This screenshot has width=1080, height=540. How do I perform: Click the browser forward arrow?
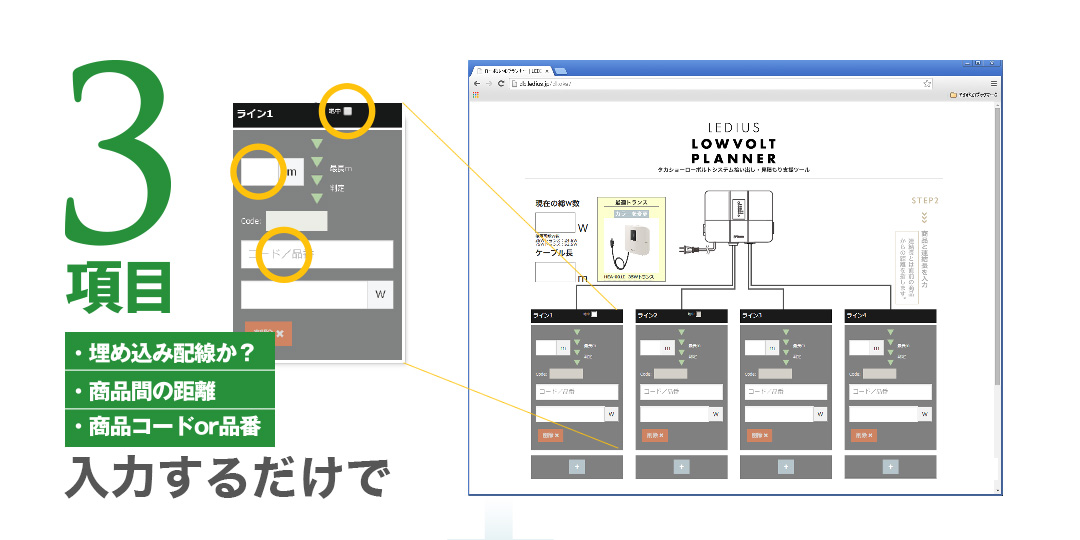pos(488,83)
